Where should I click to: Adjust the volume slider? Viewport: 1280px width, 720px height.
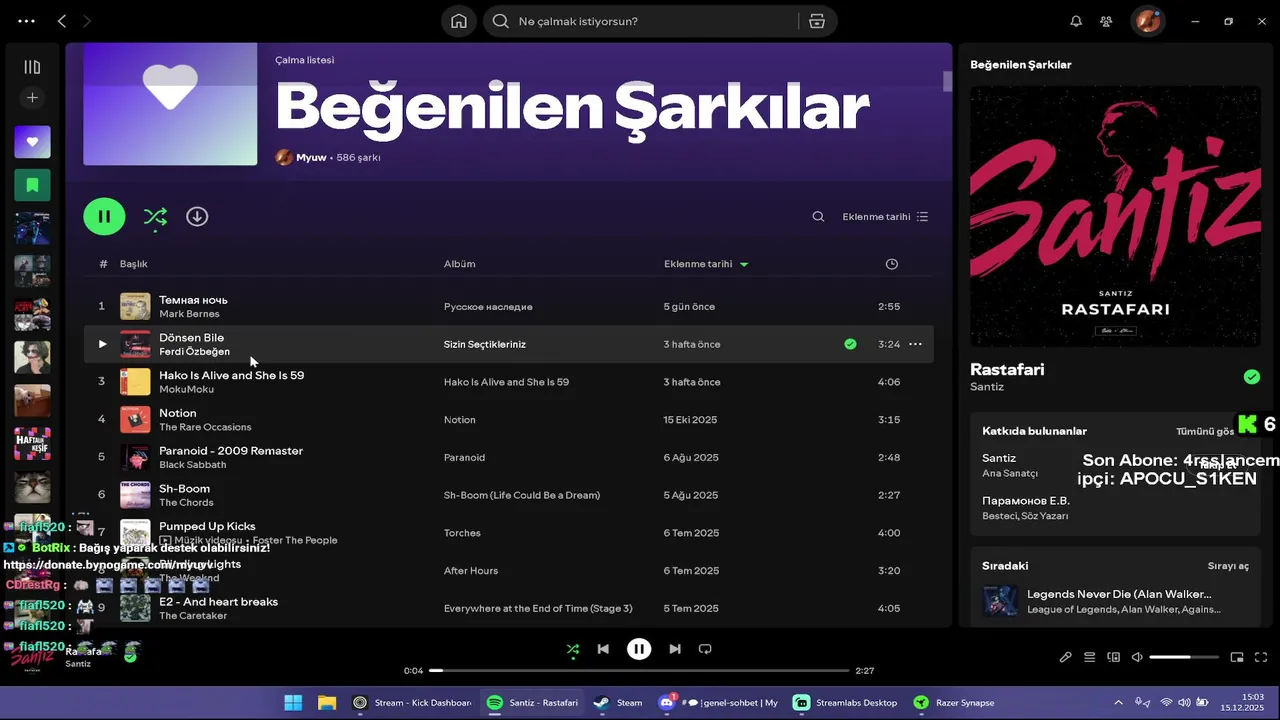click(1184, 657)
